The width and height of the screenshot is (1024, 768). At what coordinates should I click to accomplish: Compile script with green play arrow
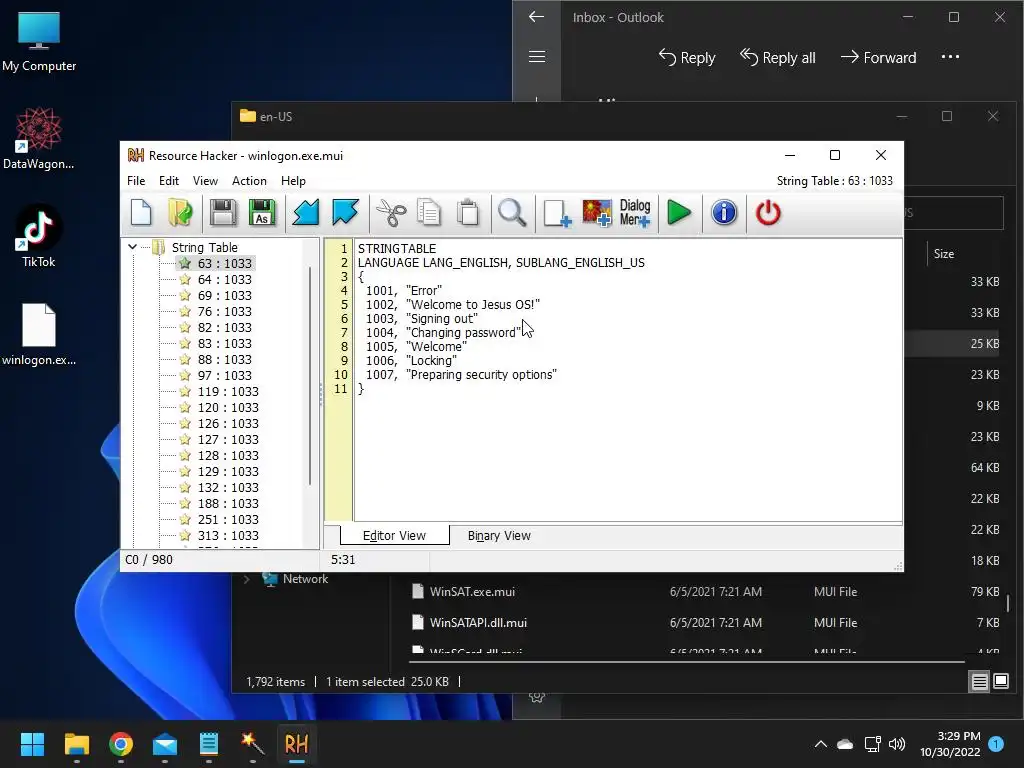pyautogui.click(x=679, y=213)
